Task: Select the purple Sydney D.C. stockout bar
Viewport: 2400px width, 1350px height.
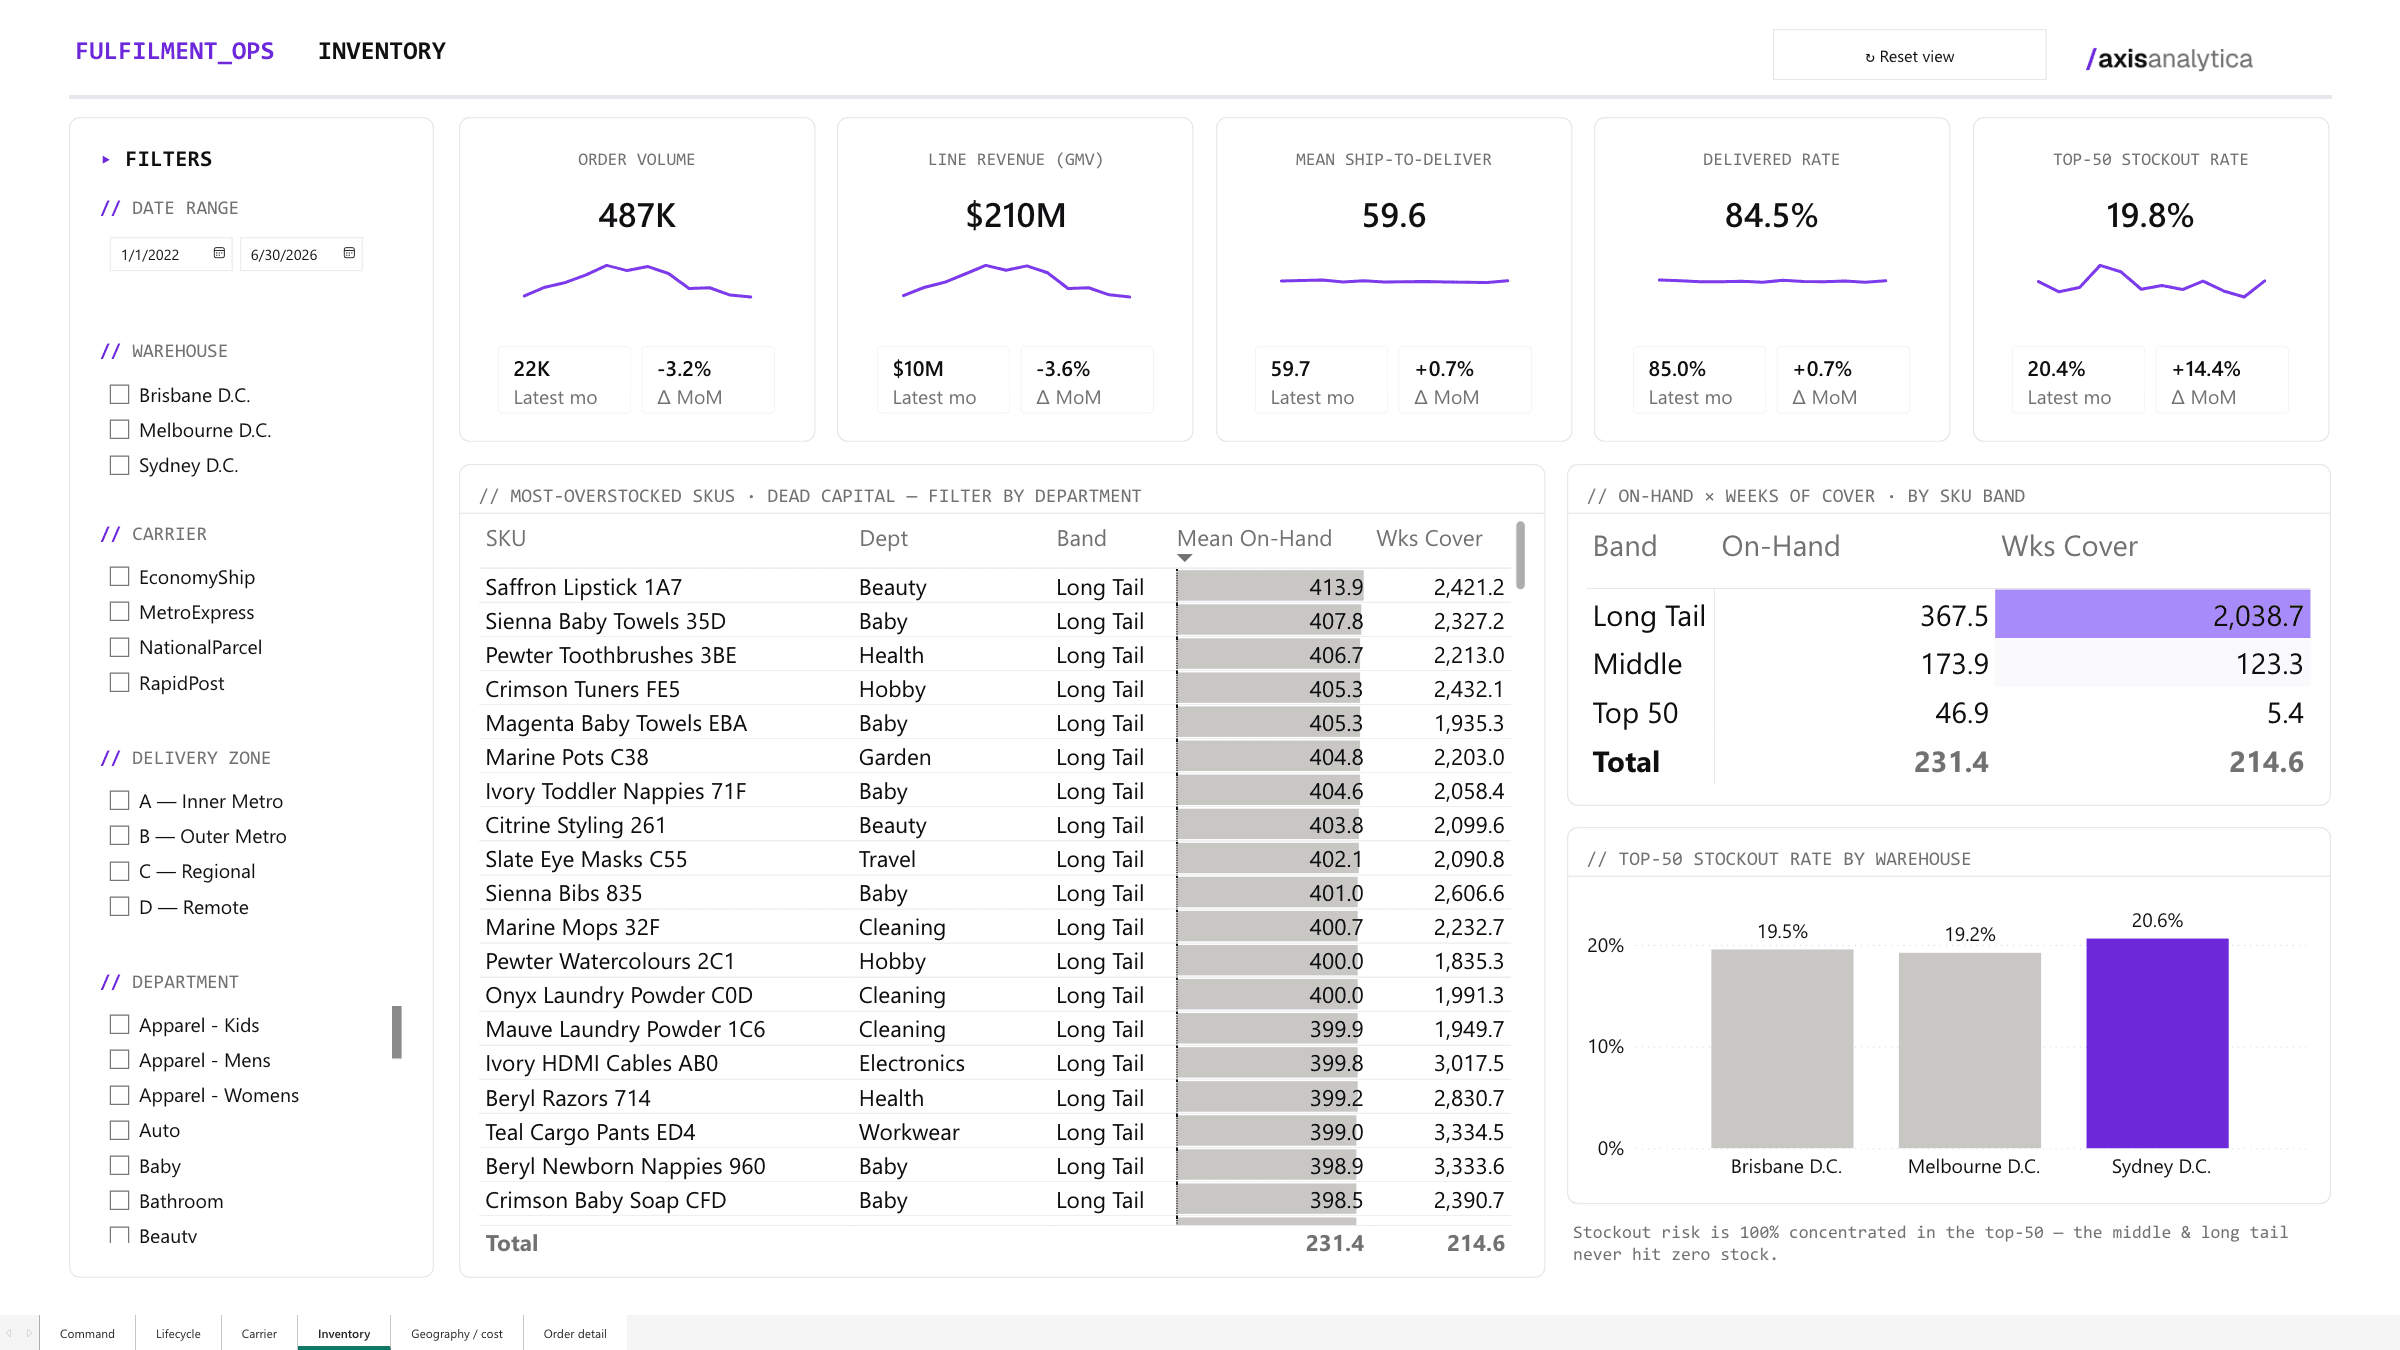Action: point(2157,1043)
